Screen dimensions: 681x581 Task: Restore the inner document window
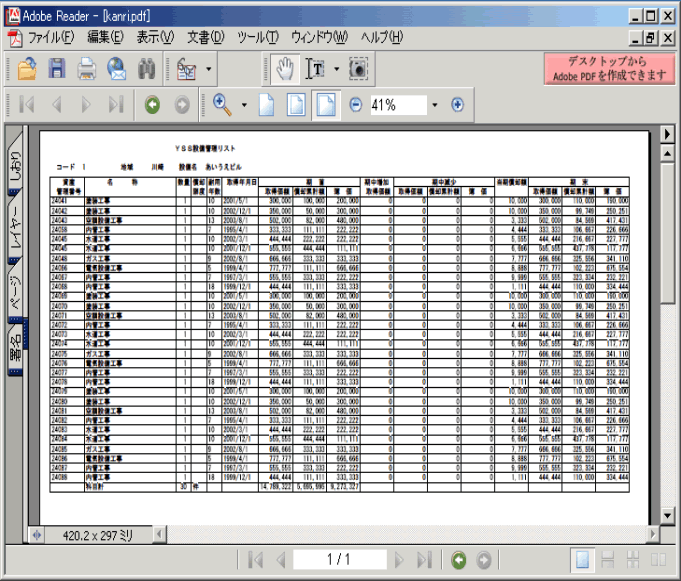coord(651,38)
